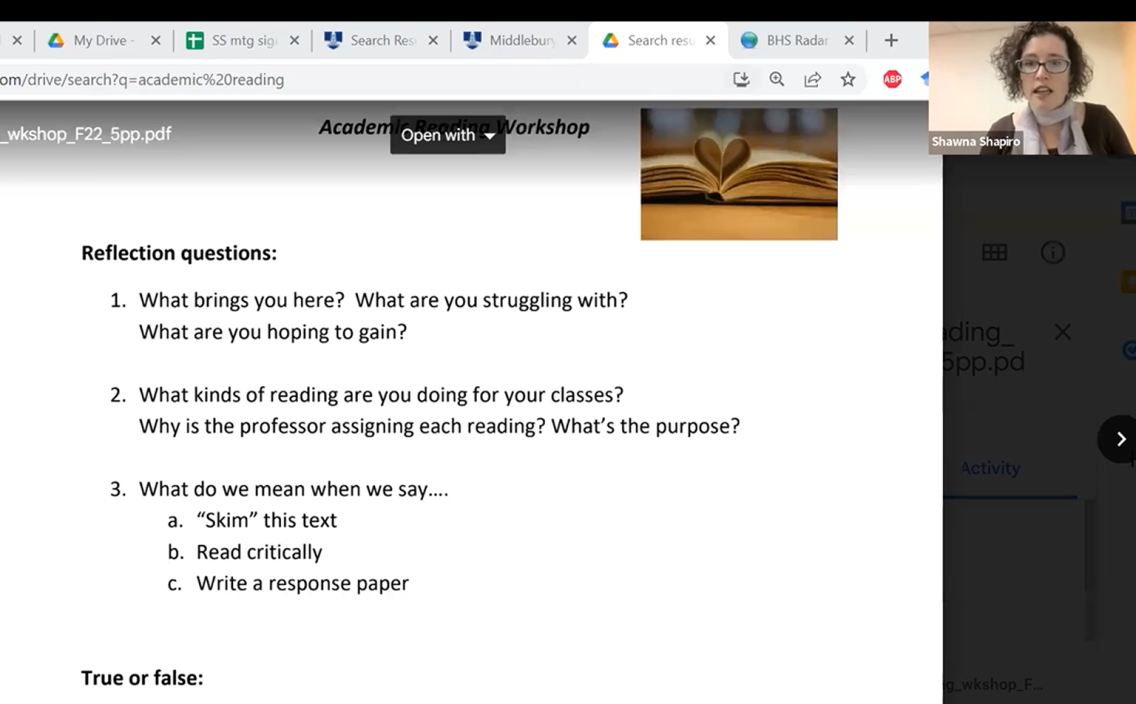
Task: Dismiss the file name chip with its X
Action: [x=1062, y=331]
